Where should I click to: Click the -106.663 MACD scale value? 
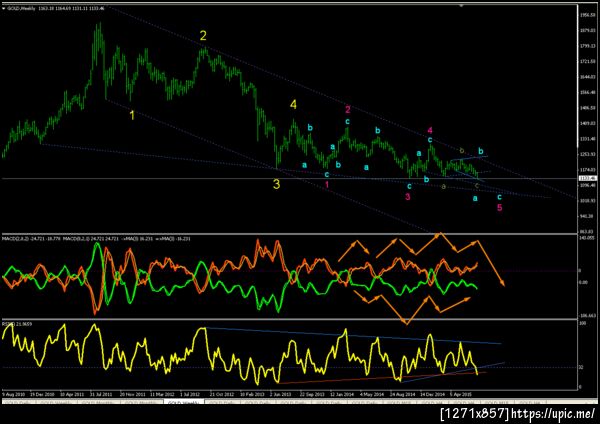click(x=587, y=316)
